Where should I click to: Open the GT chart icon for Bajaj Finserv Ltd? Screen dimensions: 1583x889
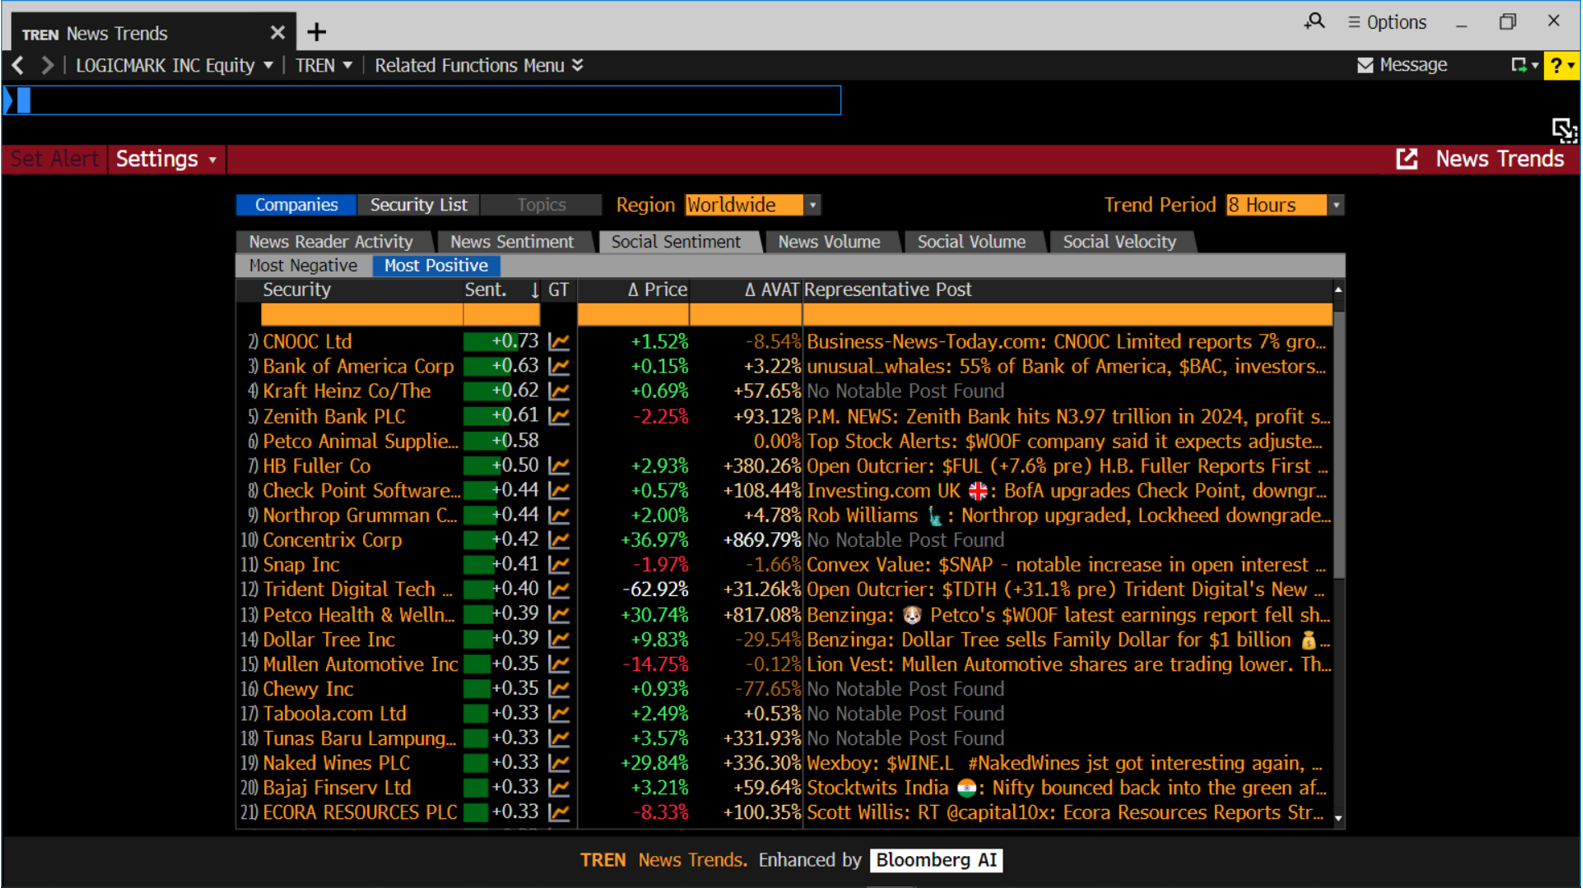[x=559, y=788]
